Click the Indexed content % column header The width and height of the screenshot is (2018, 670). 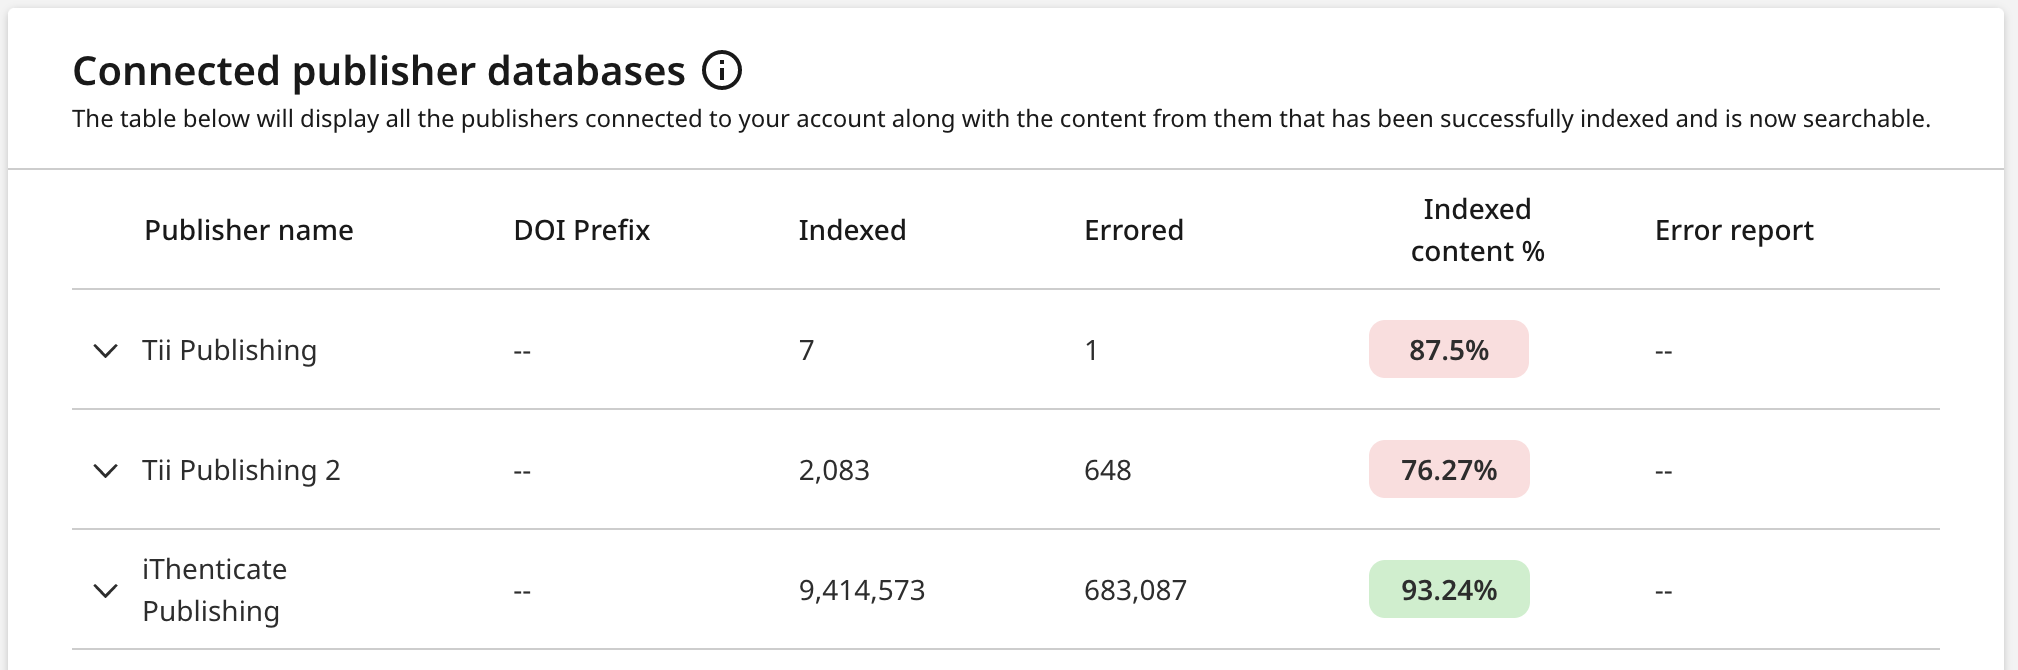pos(1477,230)
